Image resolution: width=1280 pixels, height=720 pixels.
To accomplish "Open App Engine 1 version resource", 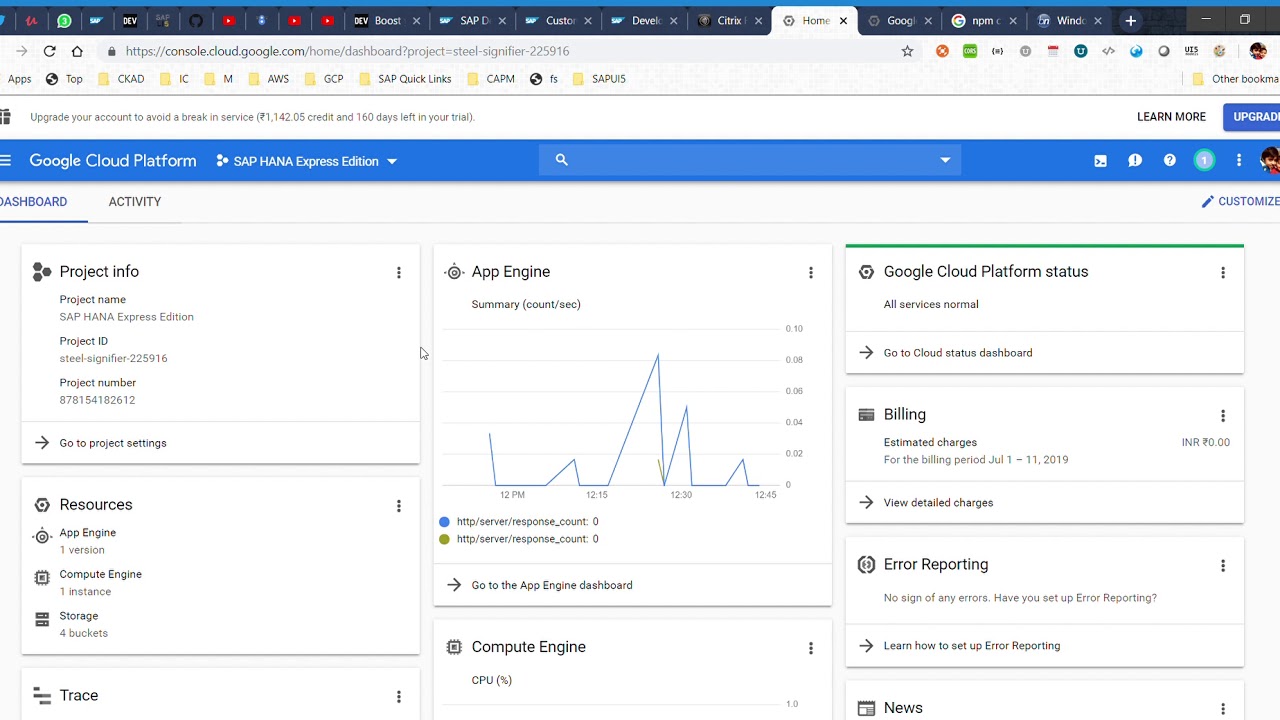I will 87,541.
